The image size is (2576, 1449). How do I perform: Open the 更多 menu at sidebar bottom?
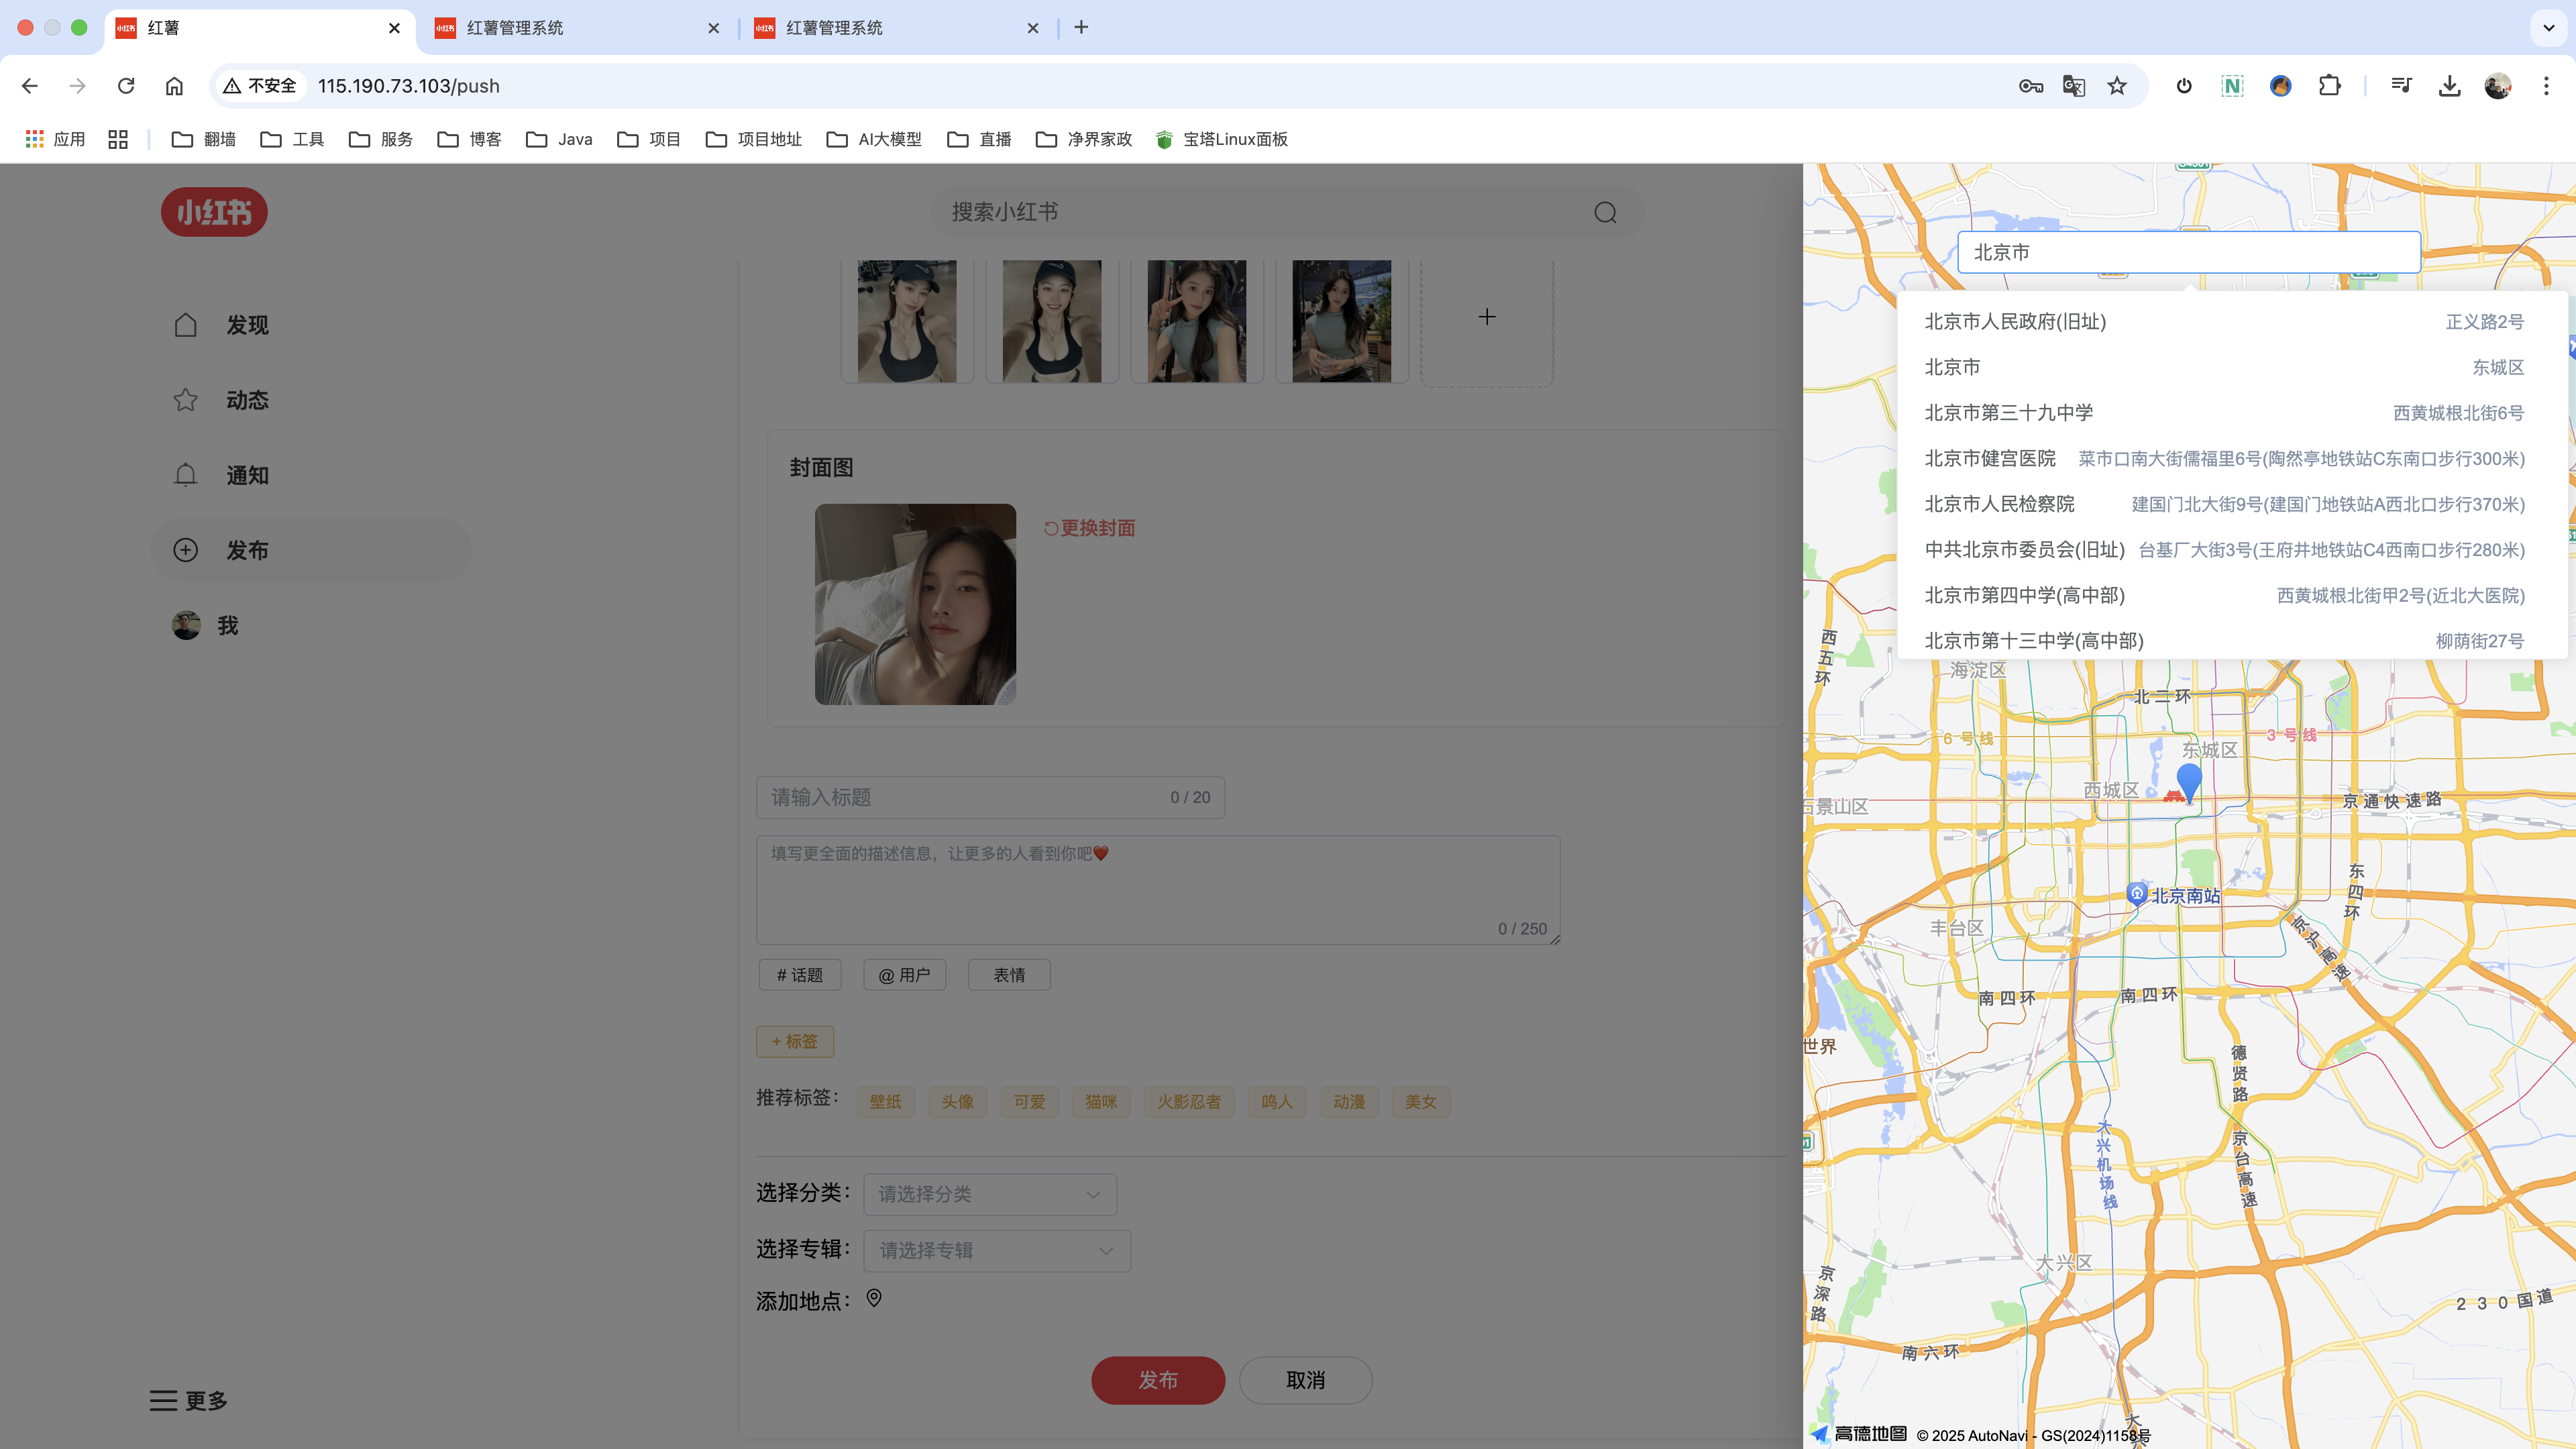[x=189, y=1400]
